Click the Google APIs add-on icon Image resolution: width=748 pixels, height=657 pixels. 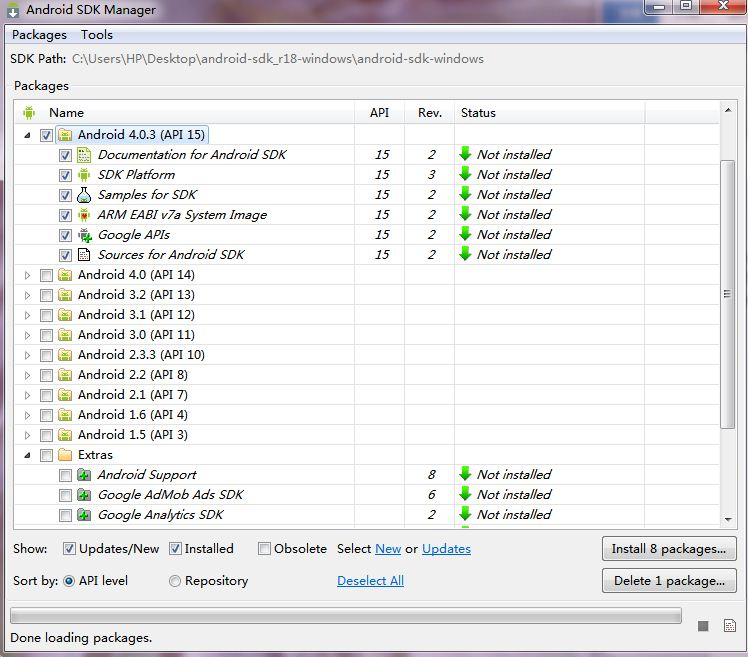pos(84,235)
